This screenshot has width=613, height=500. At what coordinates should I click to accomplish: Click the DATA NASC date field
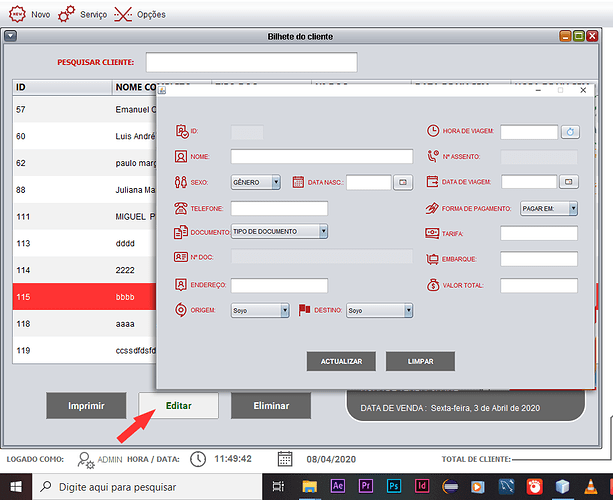[369, 182]
